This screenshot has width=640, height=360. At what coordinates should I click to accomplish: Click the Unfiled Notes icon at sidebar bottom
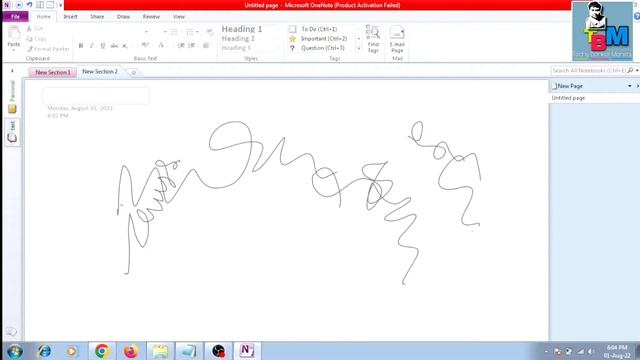click(11, 332)
